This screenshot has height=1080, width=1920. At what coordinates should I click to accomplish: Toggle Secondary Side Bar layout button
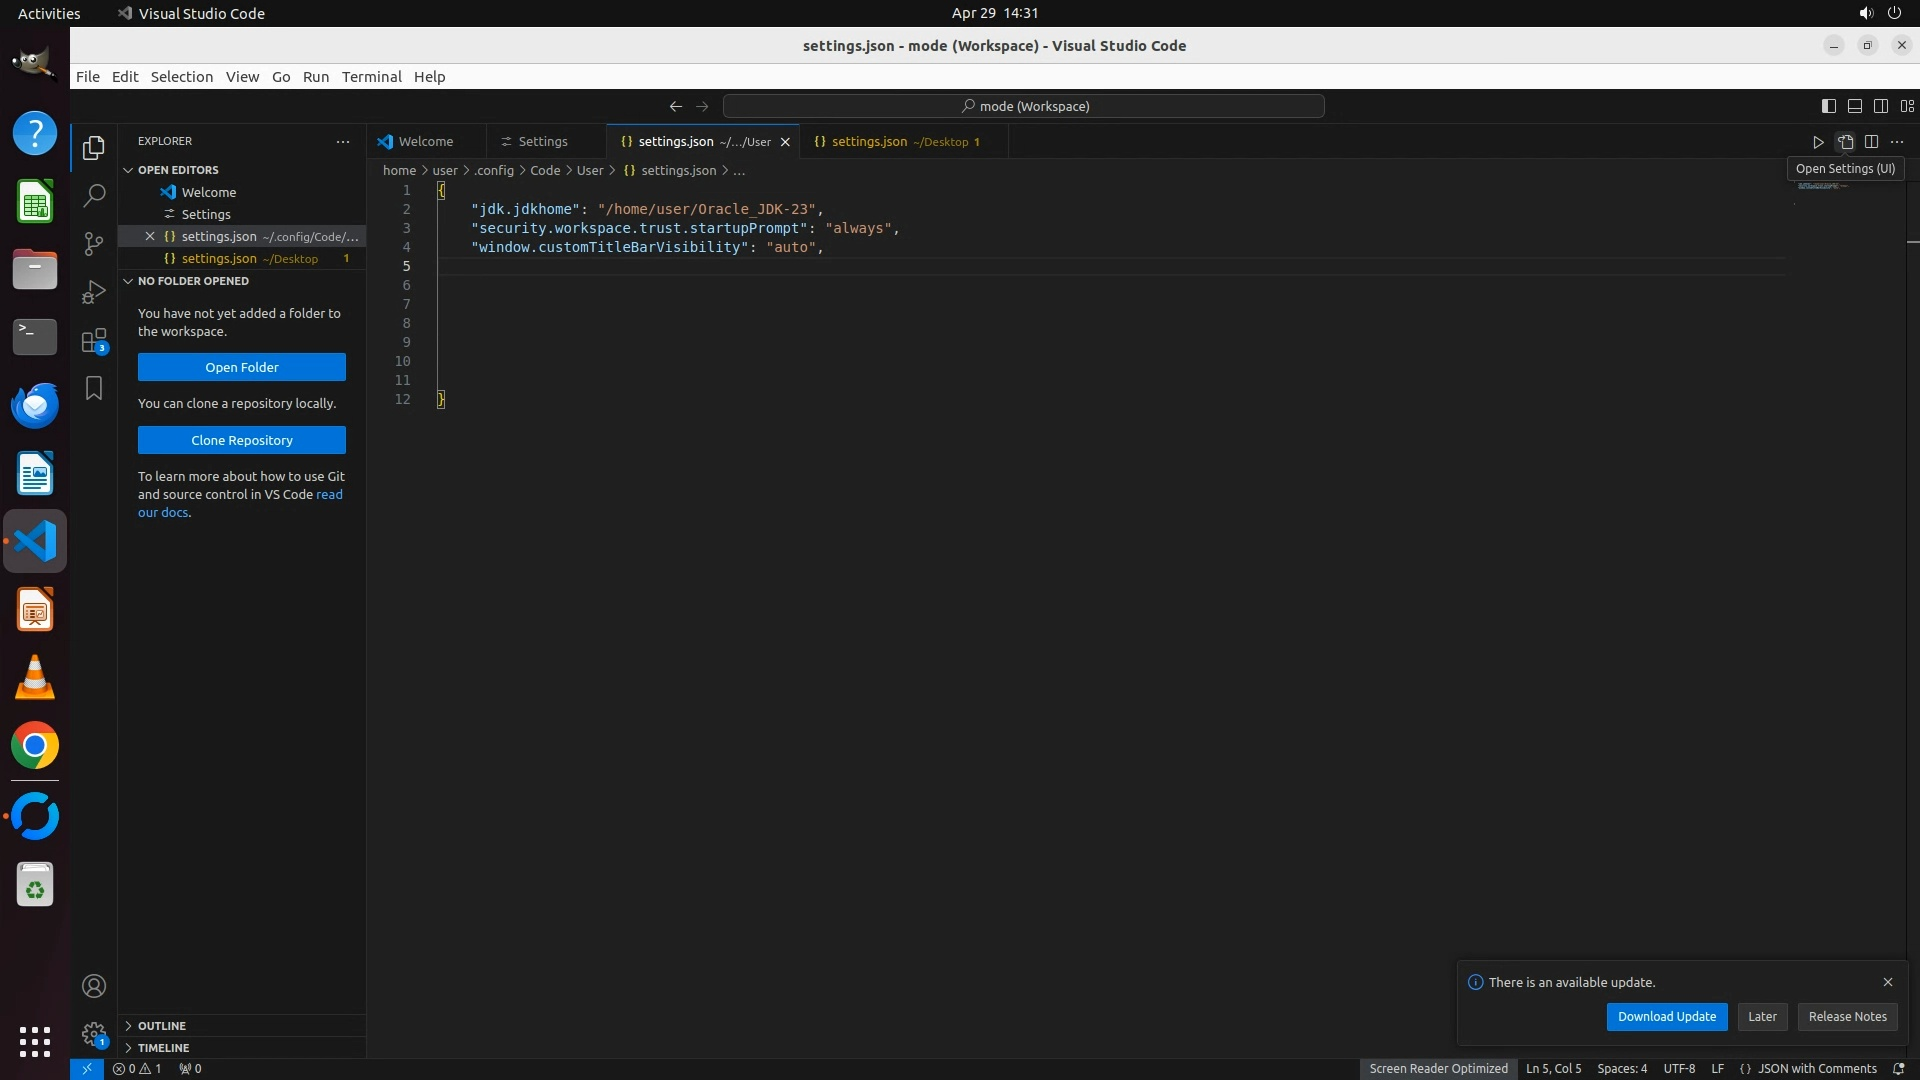pos(1880,106)
